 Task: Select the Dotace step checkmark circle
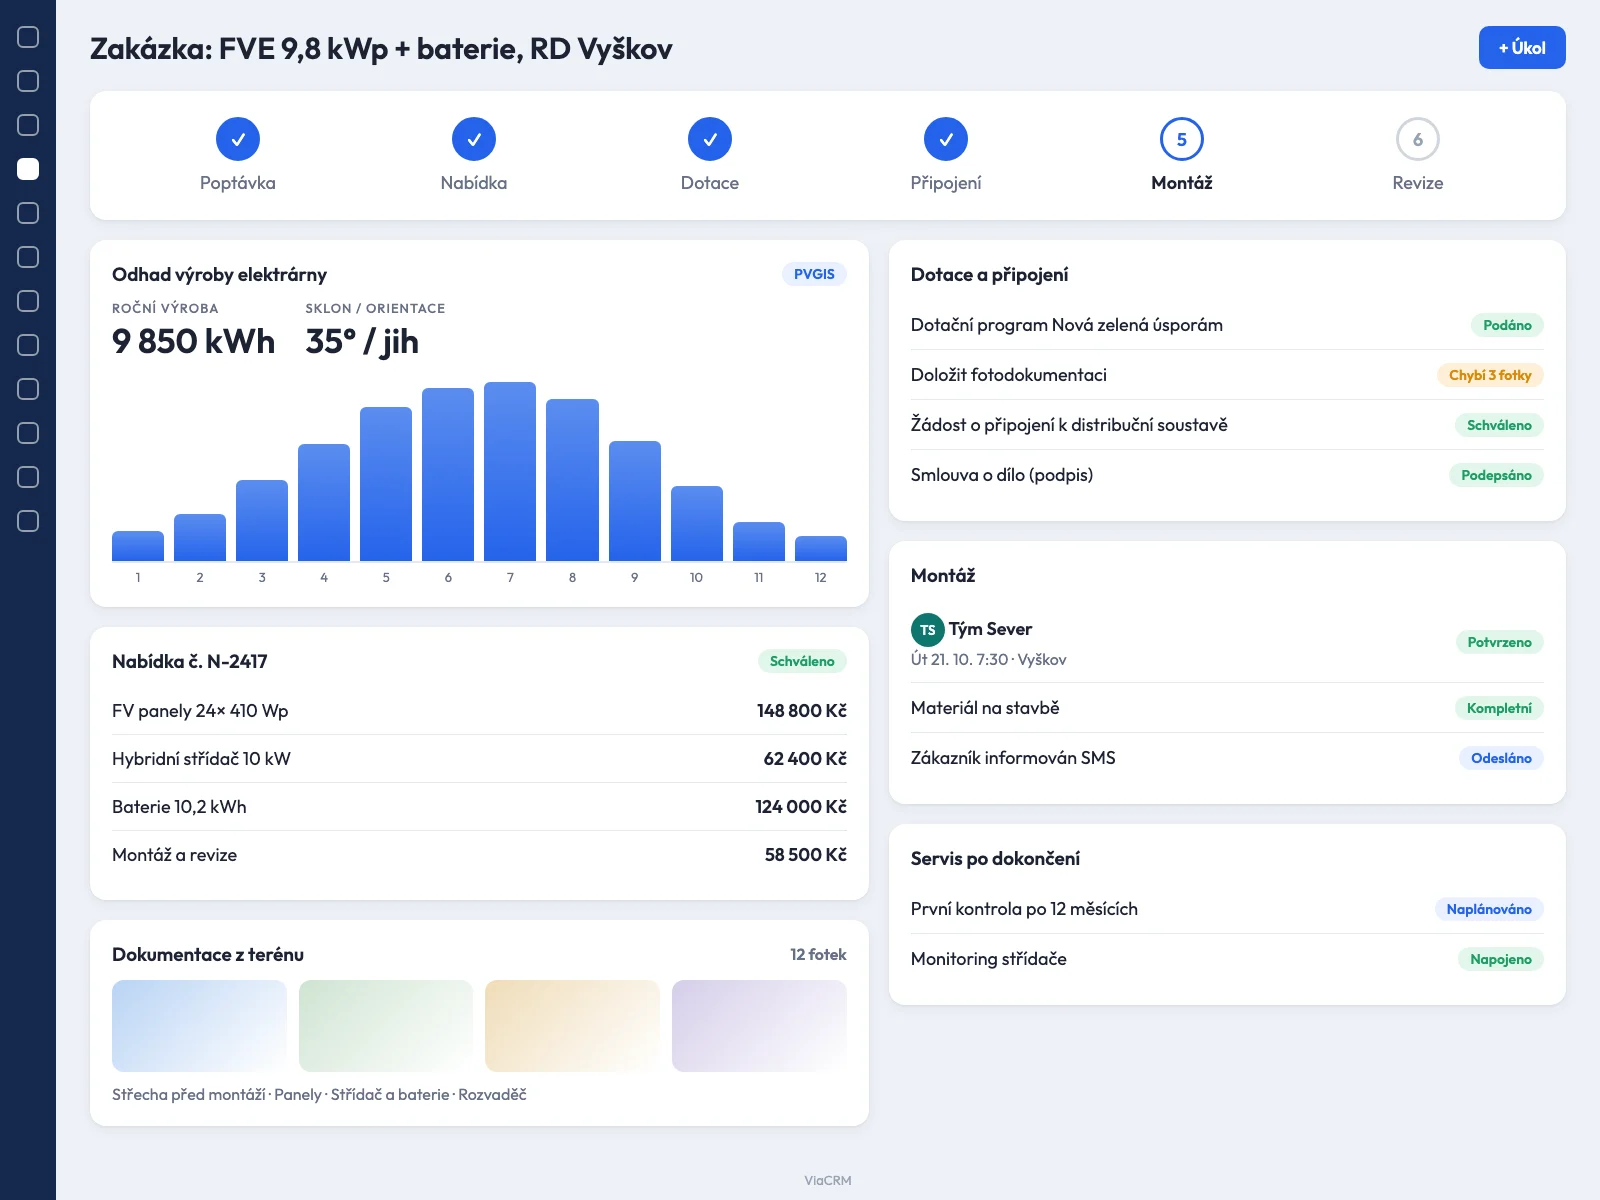pyautogui.click(x=710, y=139)
